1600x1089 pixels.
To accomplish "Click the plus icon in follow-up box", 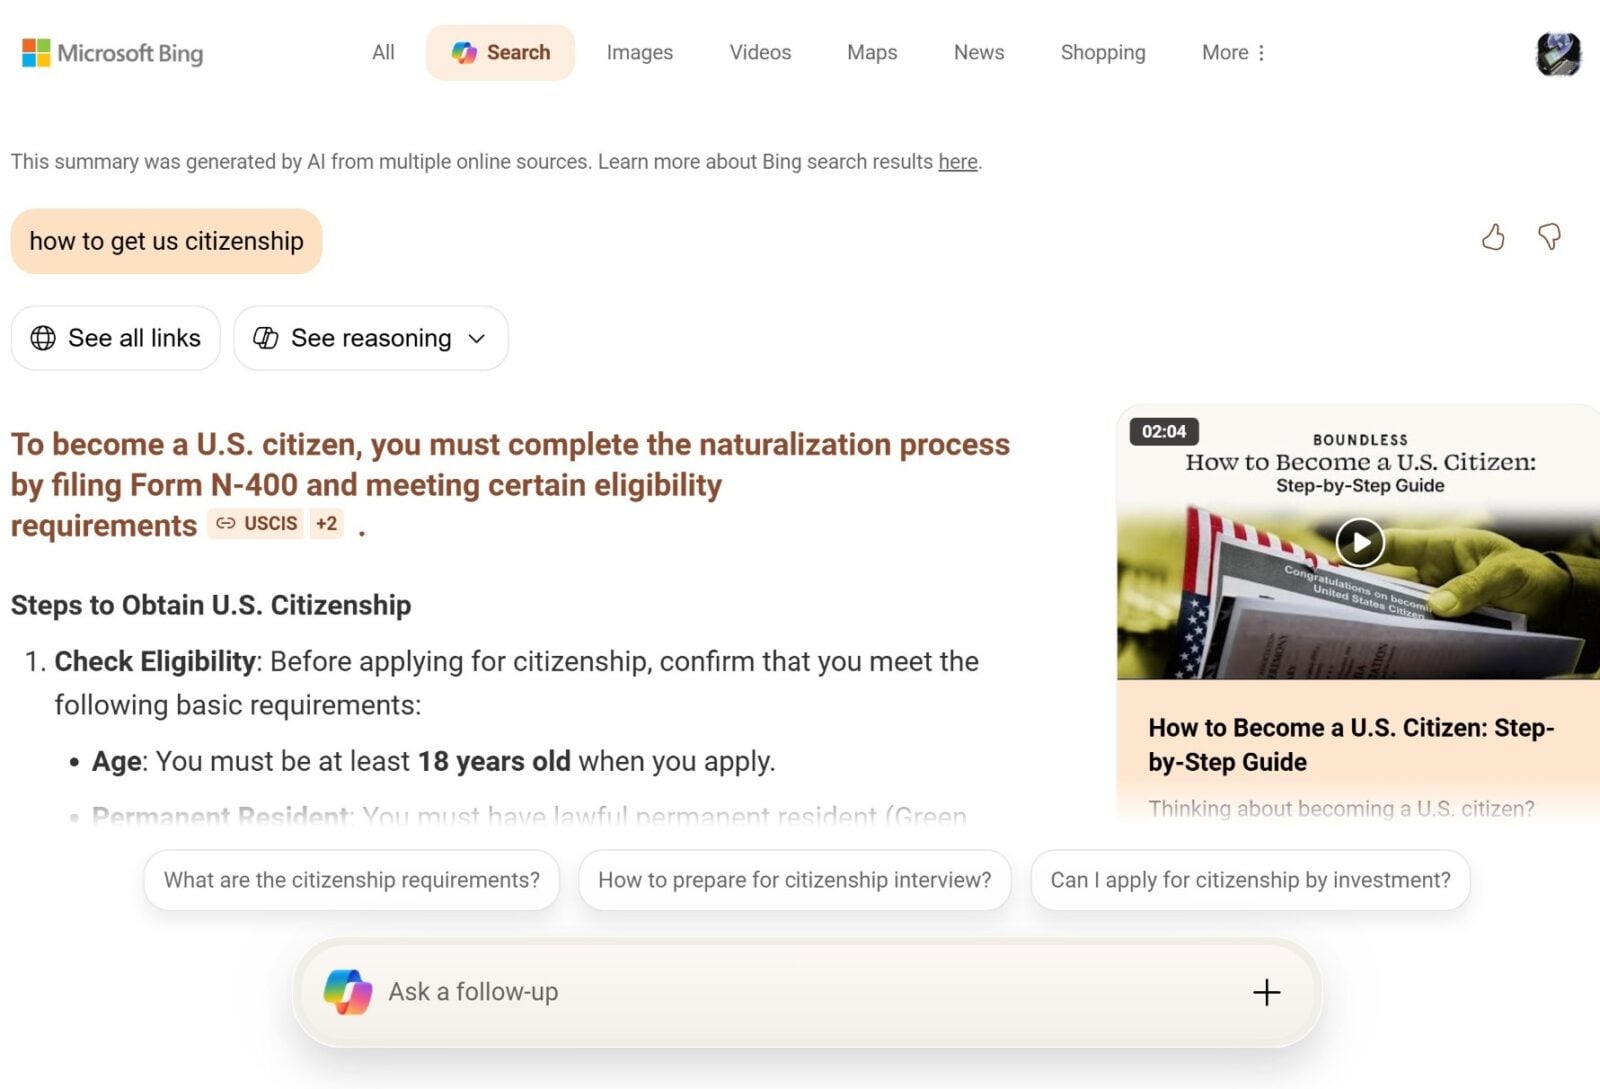I will [1266, 992].
